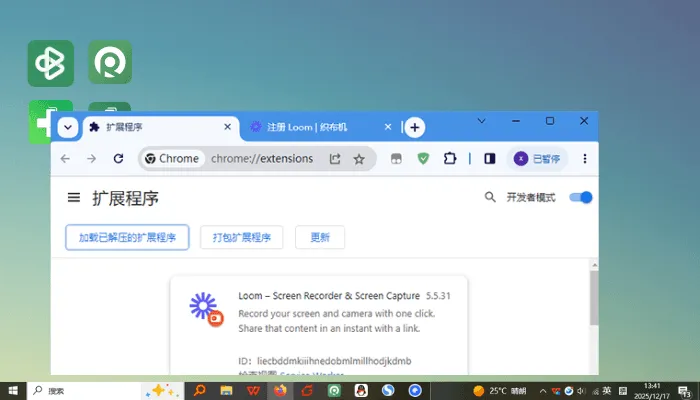The width and height of the screenshot is (700, 400).
Task: Click the Loom version number 5.5.31
Action: tap(438, 296)
